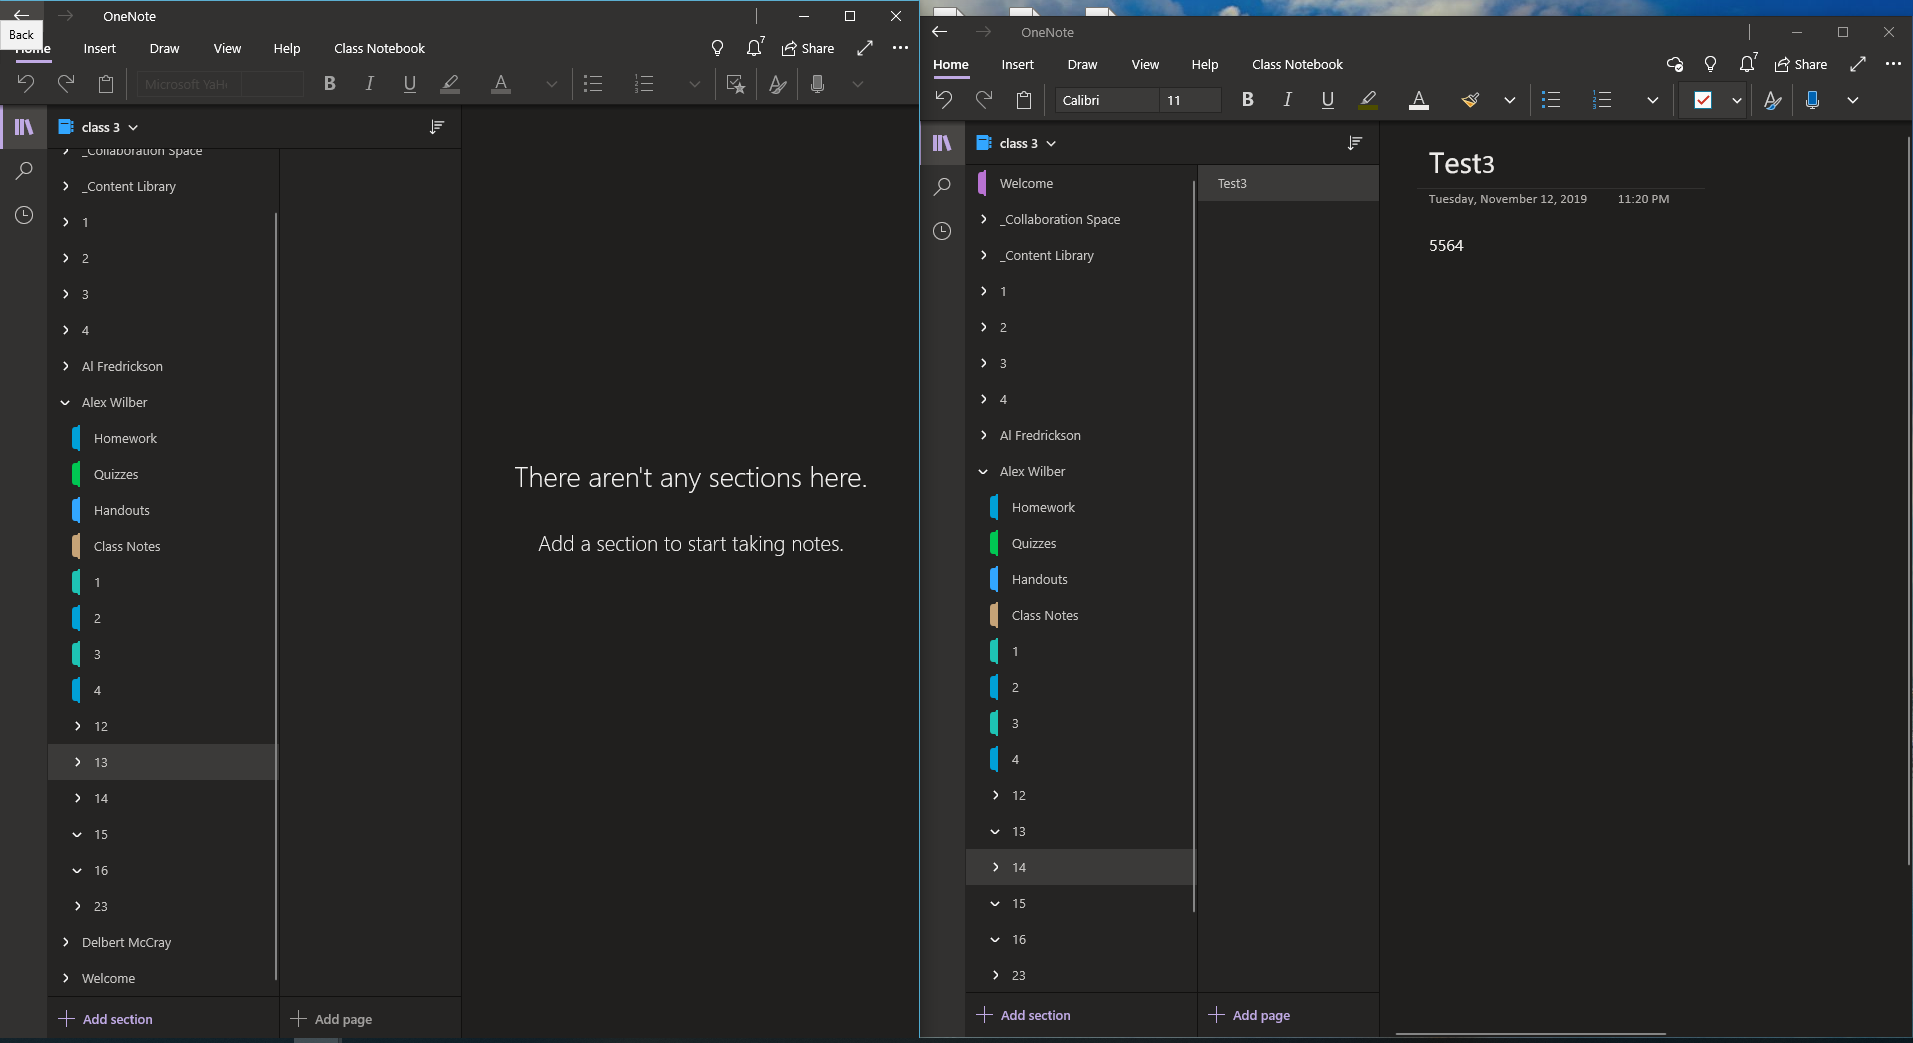Click the bulleted list icon in right window
Viewport: 1913px width, 1043px height.
(1551, 100)
